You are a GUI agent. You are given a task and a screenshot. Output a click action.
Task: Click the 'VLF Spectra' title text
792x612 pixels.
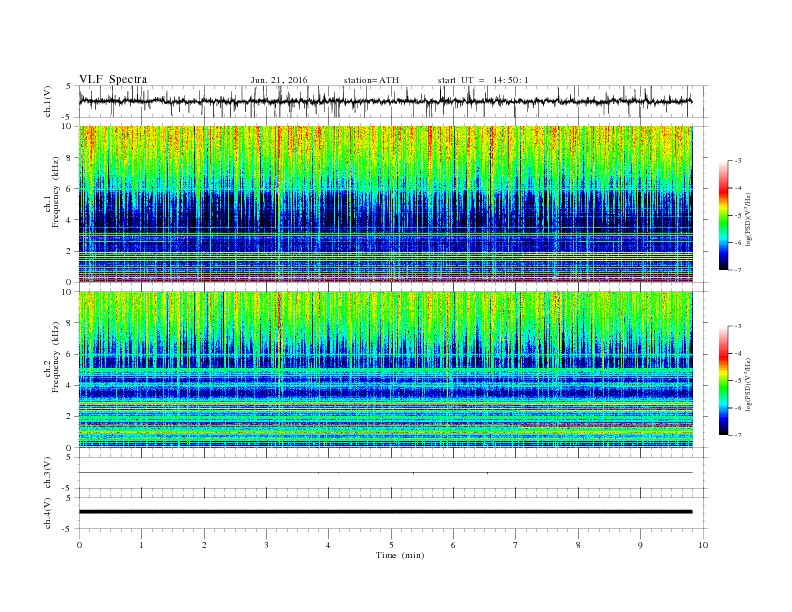(113, 79)
